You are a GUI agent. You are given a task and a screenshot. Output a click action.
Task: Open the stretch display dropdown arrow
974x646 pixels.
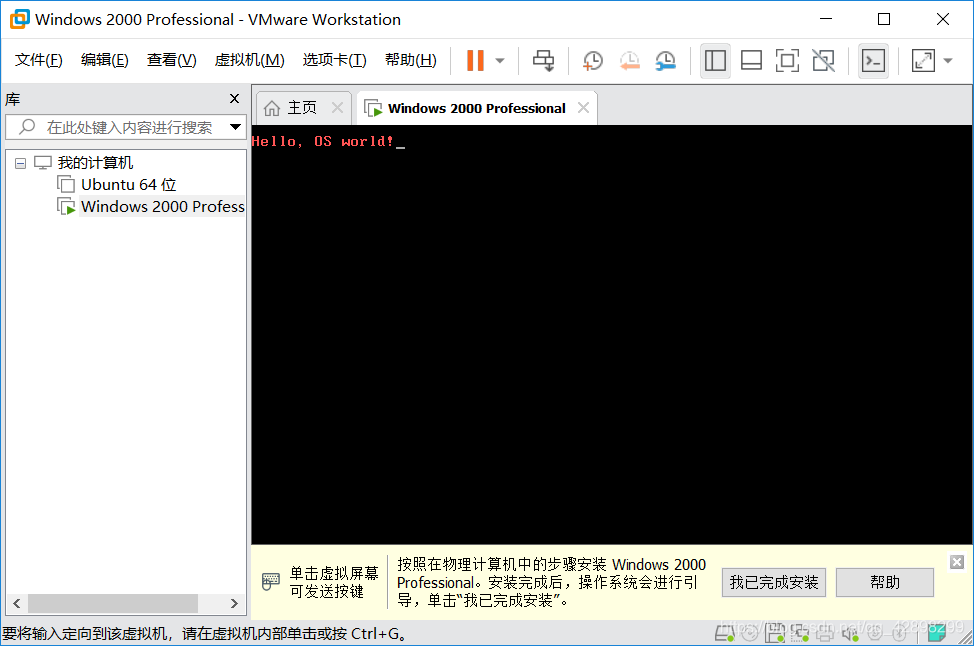pos(948,61)
